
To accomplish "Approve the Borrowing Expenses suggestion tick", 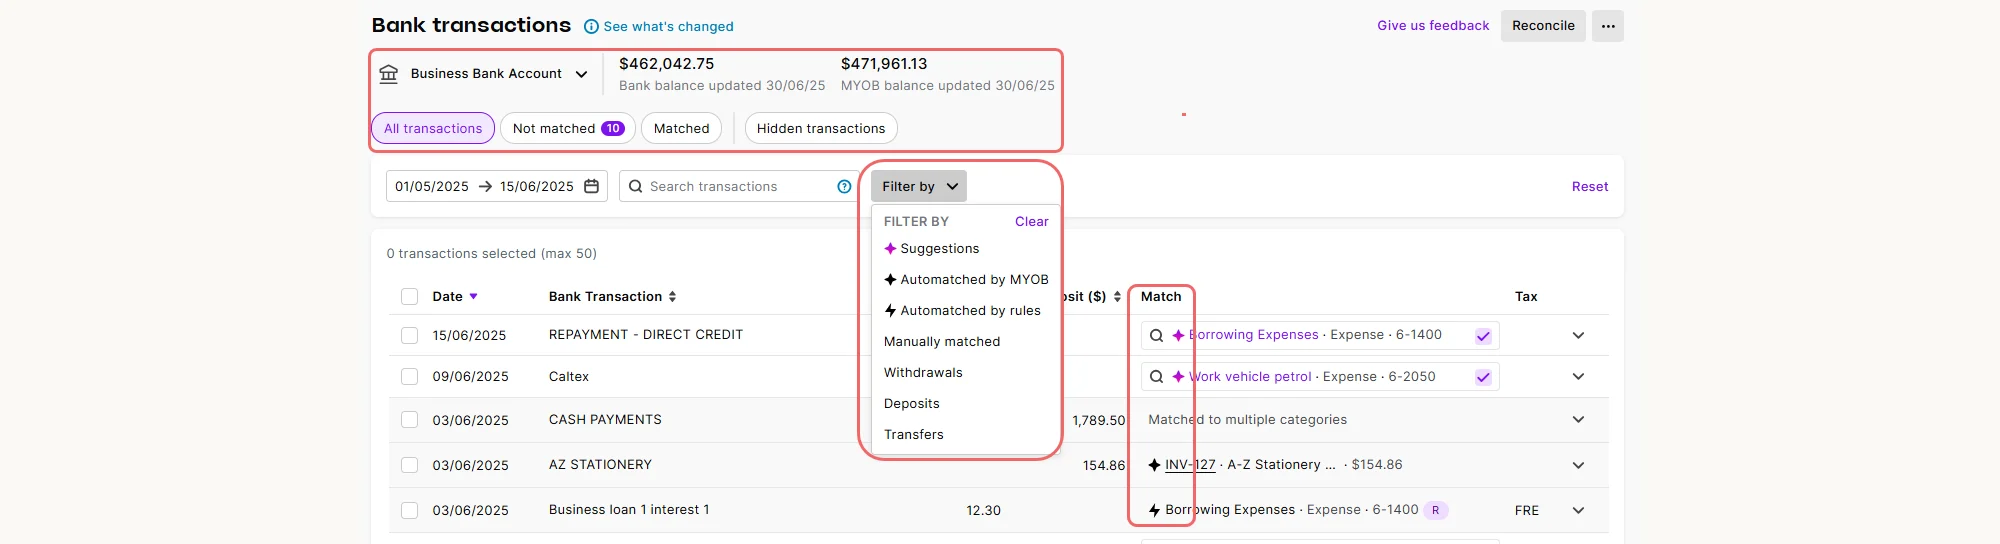I will click(1483, 336).
